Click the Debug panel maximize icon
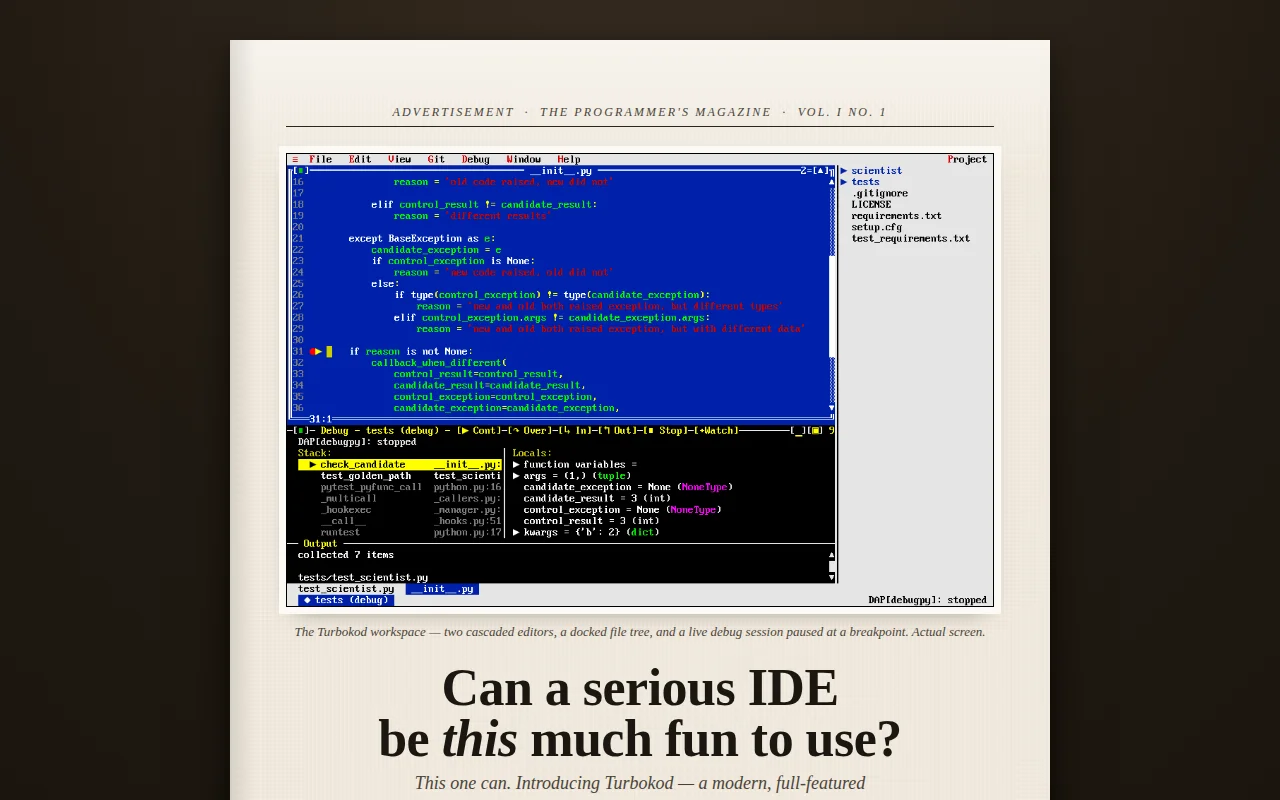1280x800 pixels. 816,430
